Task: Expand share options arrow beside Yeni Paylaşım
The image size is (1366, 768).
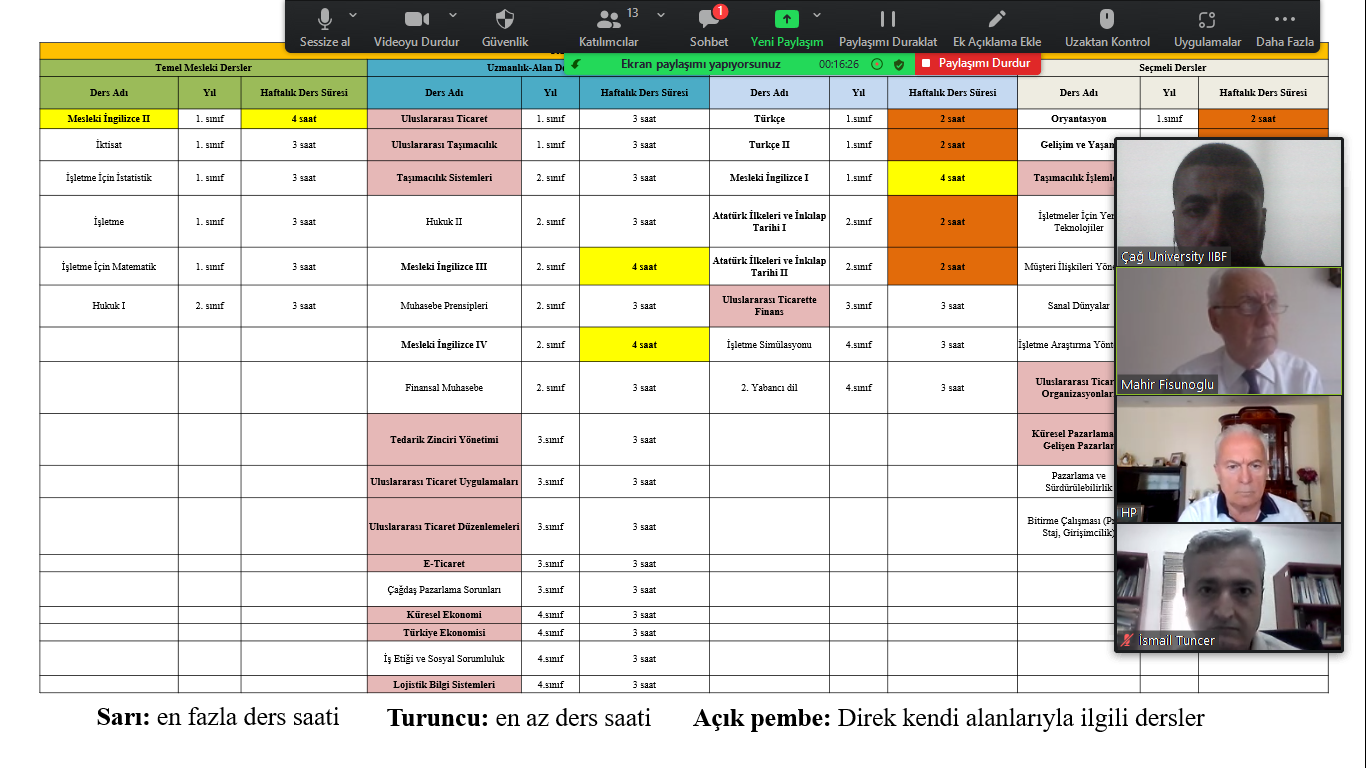Action: click(817, 15)
